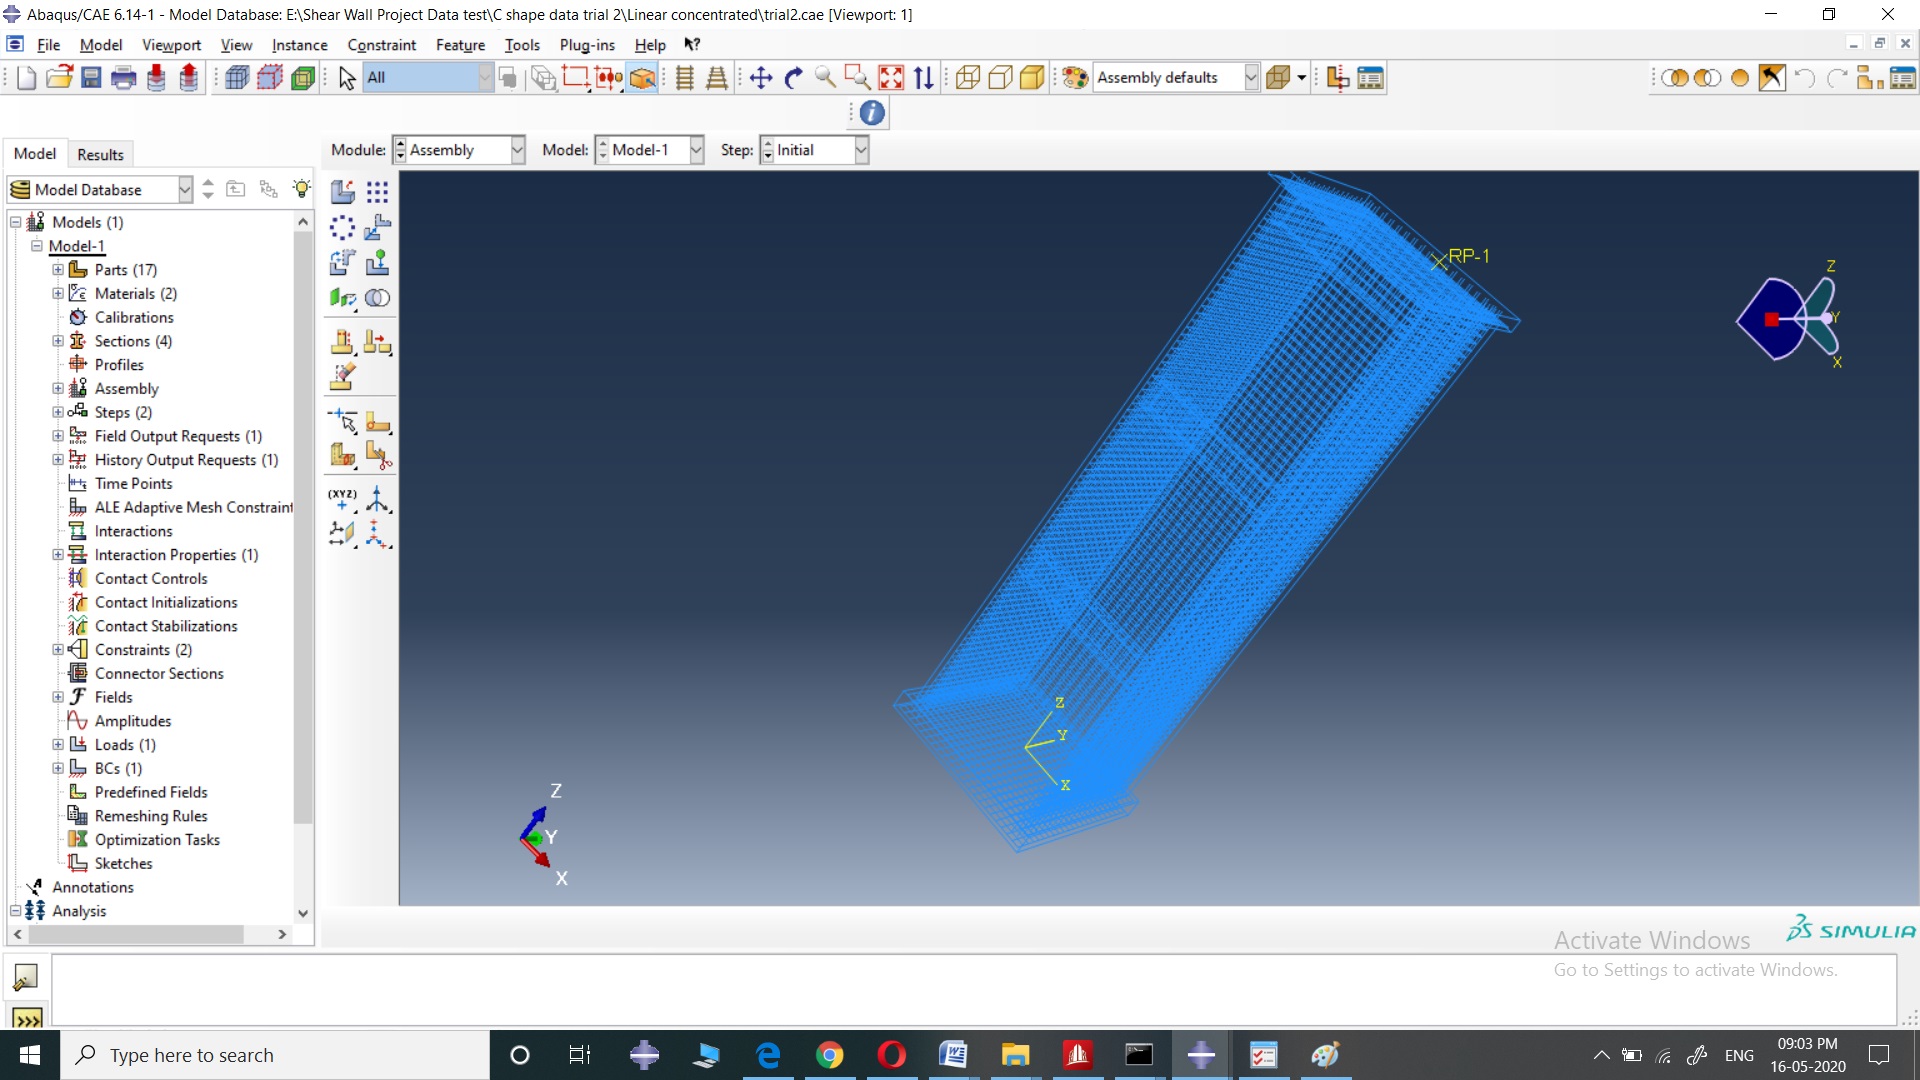Click the Translate To tool icon
The width and height of the screenshot is (1920, 1080).
[377, 262]
